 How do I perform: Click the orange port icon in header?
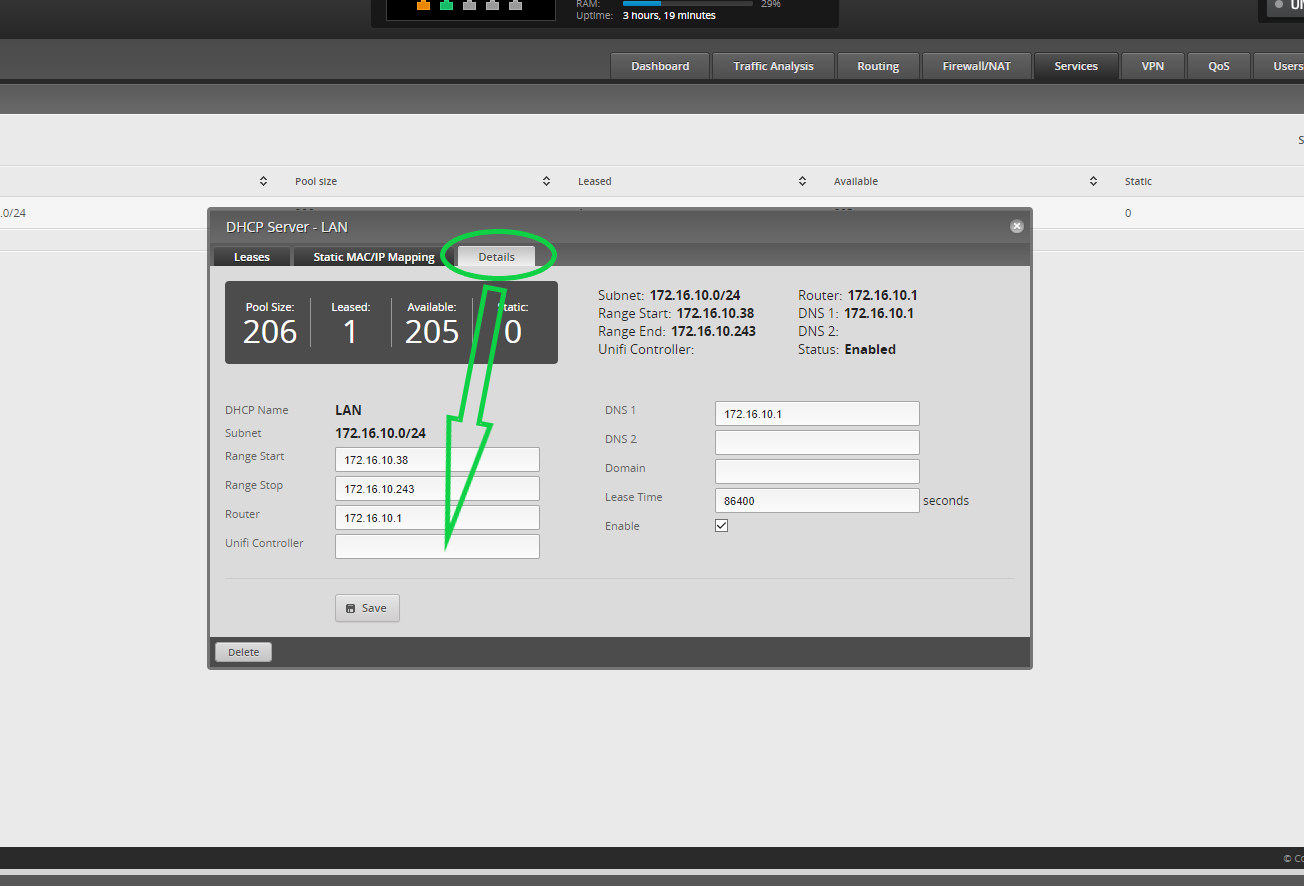click(x=423, y=5)
